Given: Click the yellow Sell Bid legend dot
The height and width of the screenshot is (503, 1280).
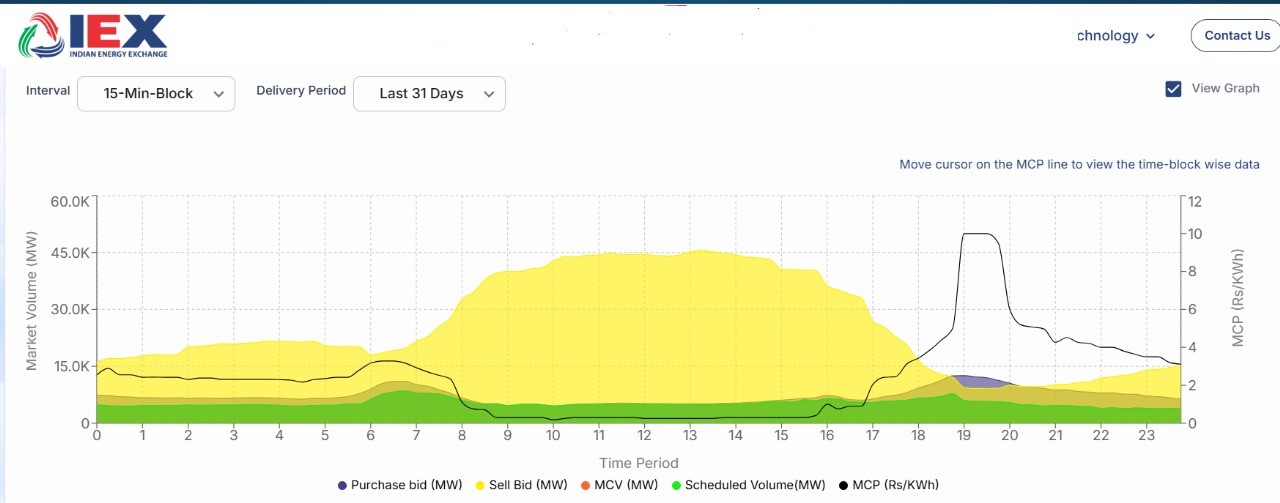Looking at the screenshot, I should [480, 485].
